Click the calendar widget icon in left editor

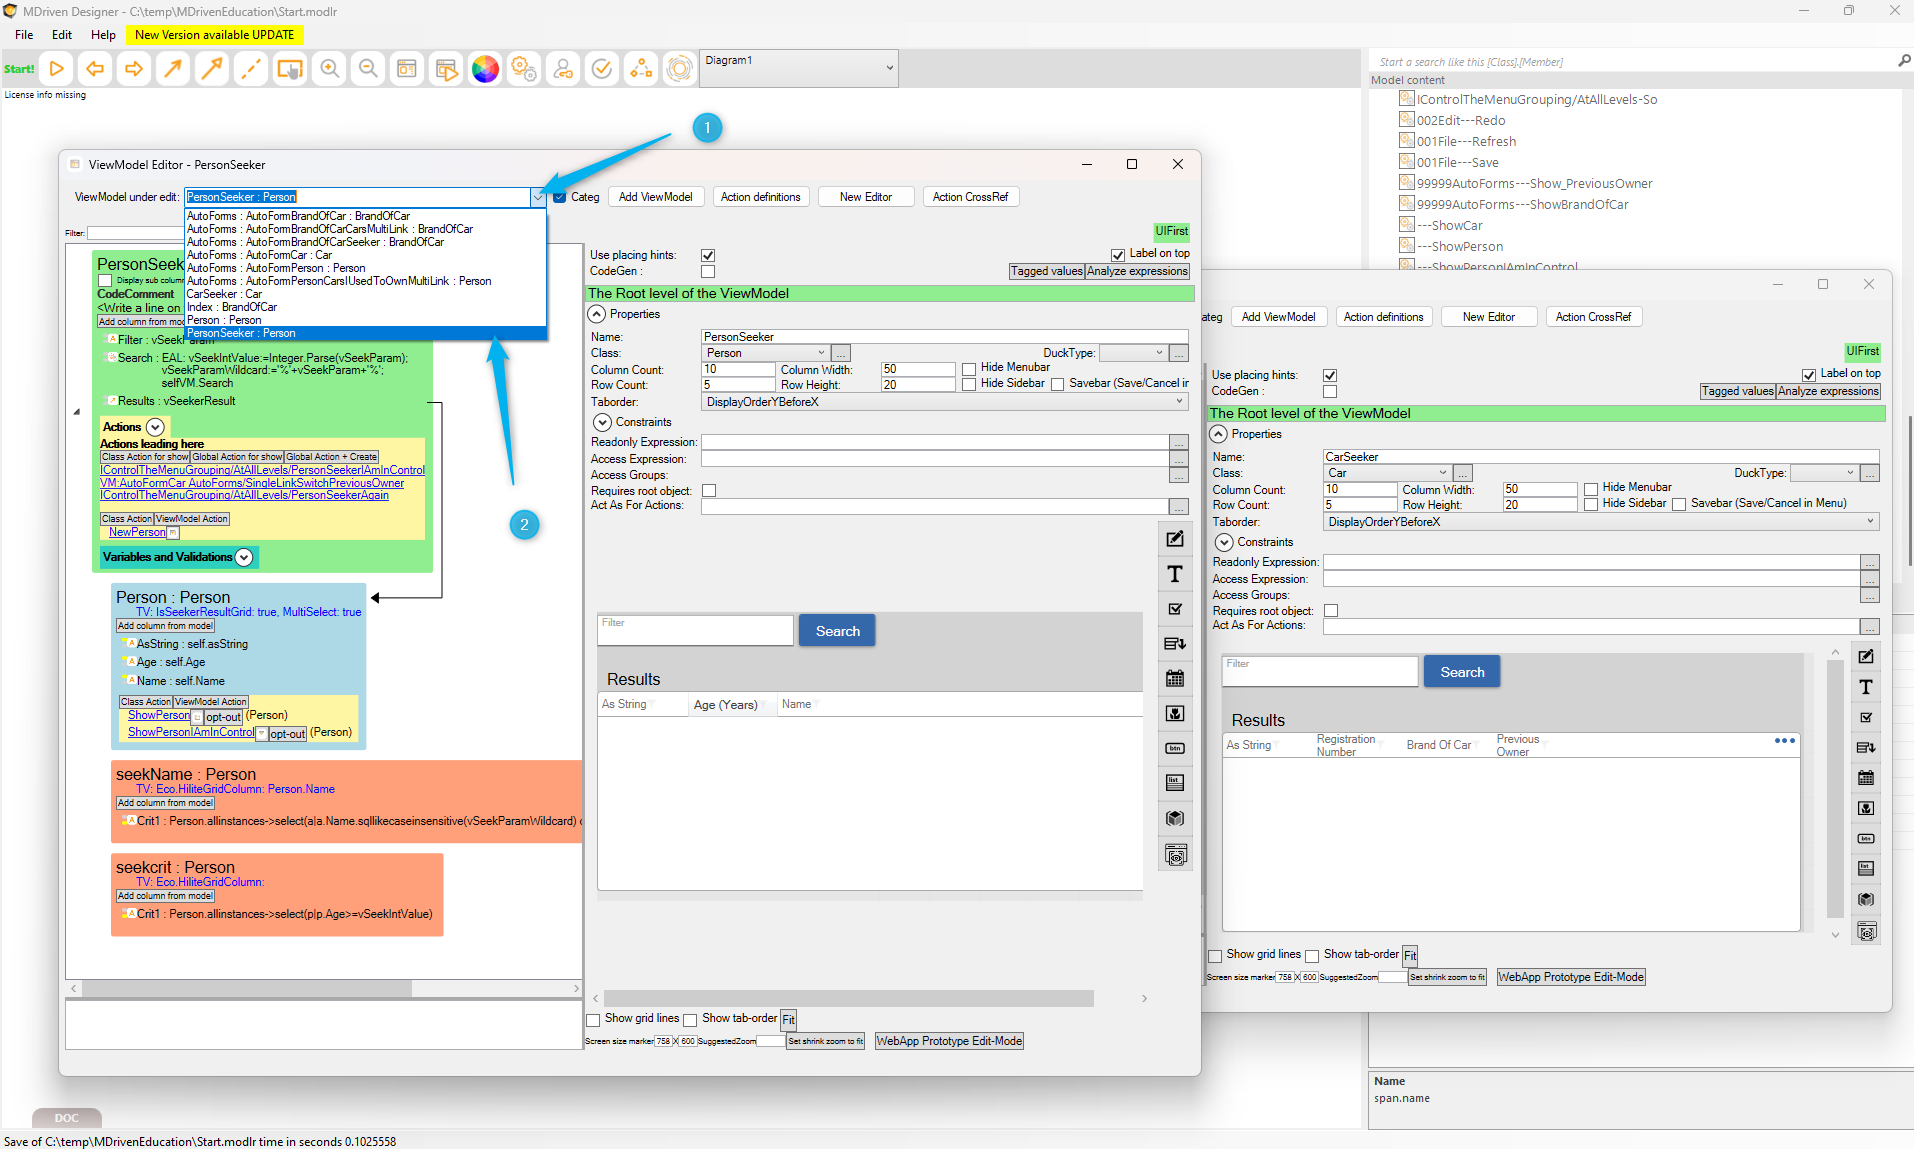(x=1175, y=679)
